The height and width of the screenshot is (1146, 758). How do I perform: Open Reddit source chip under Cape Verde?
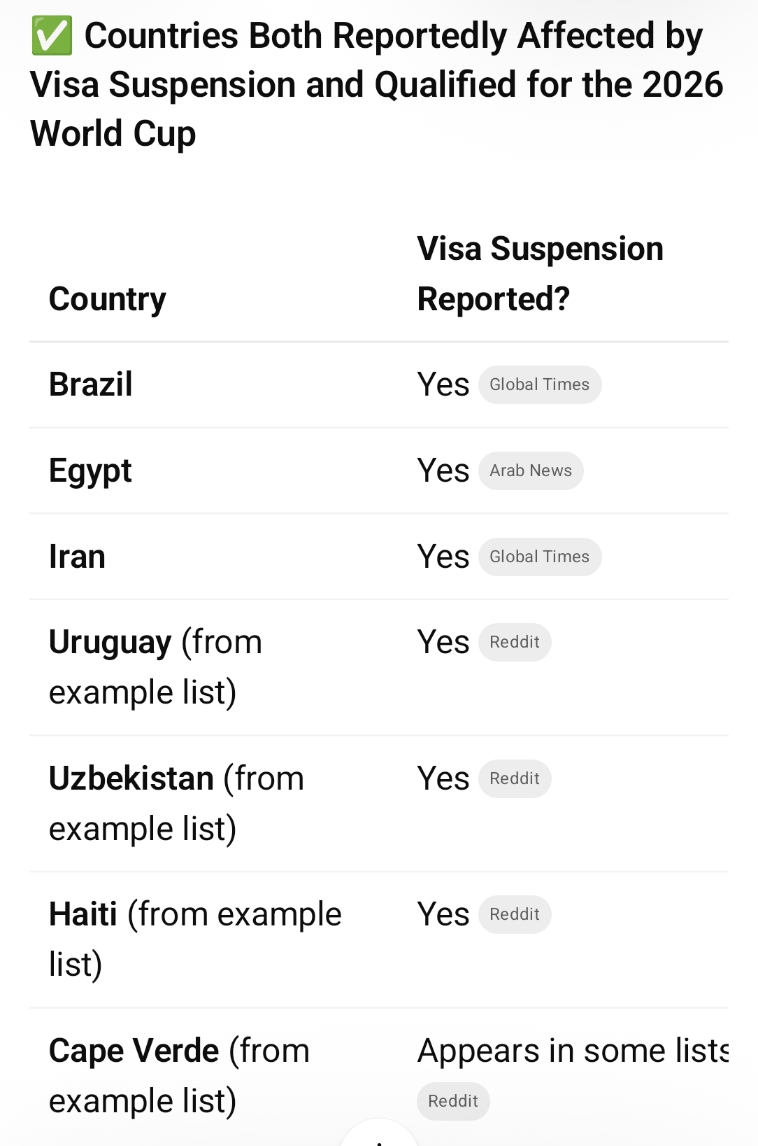pos(453,1101)
